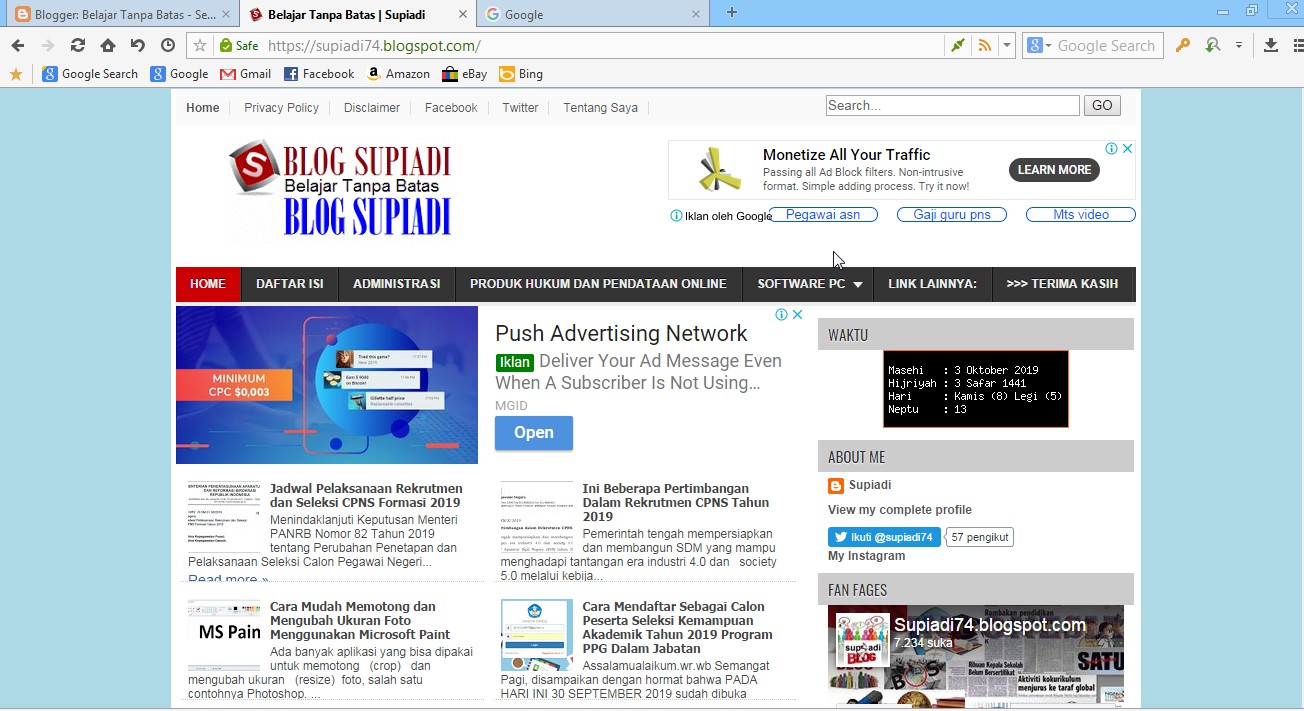This screenshot has width=1304, height=711.
Task: Open the browser main menu icon
Action: click(1297, 45)
